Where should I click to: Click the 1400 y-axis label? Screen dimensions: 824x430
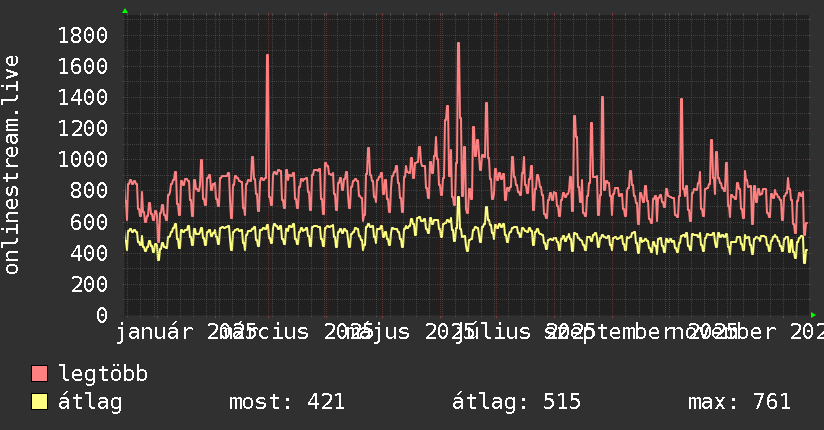(x=83, y=98)
